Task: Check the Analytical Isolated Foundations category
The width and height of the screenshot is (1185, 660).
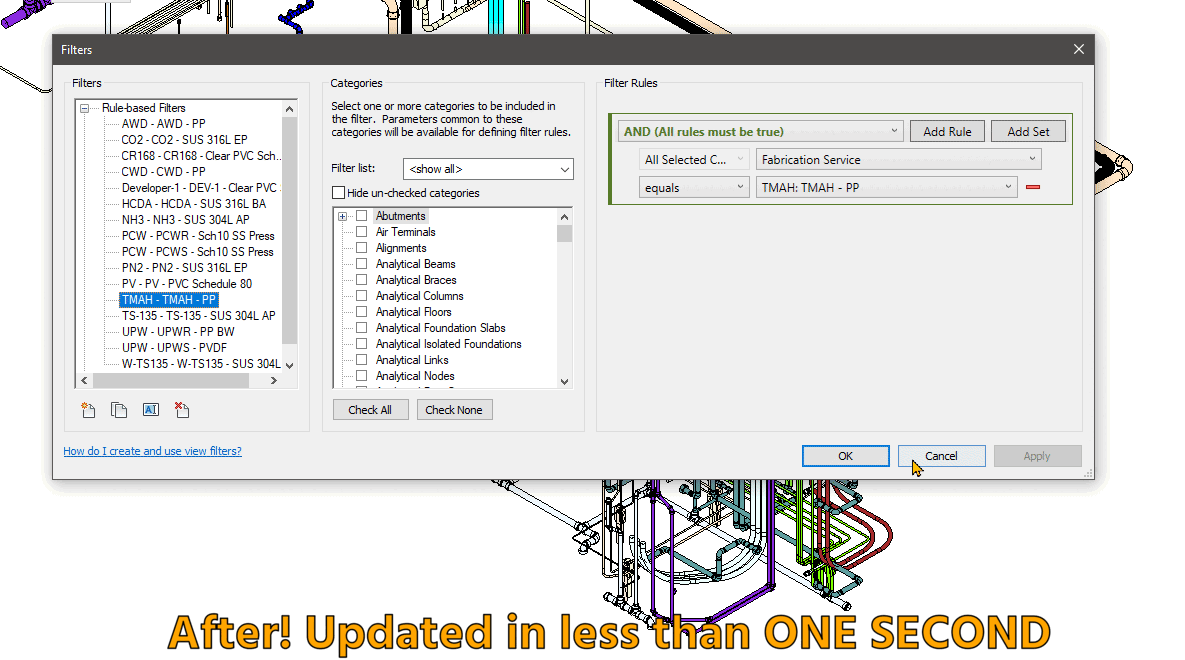Action: (362, 344)
